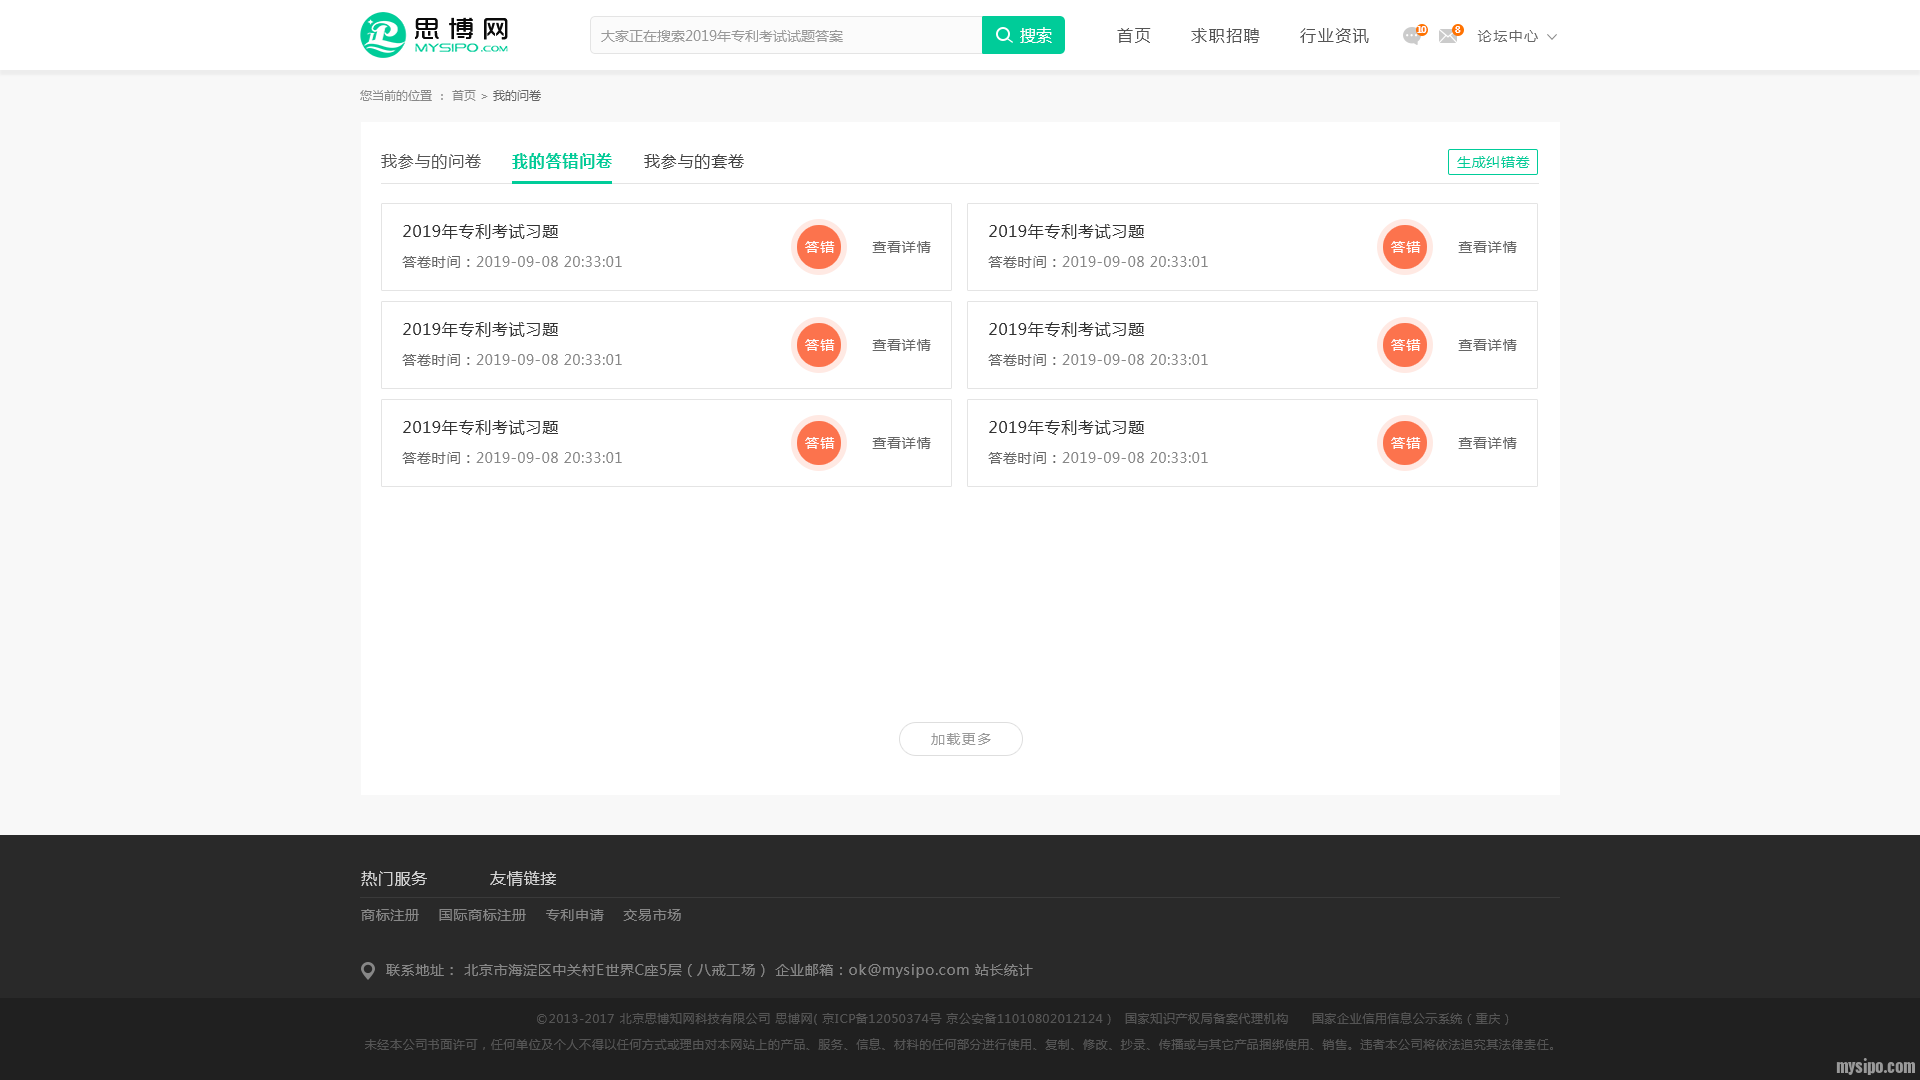The height and width of the screenshot is (1080, 1920).
Task: Open 查看详情 link on bottom-right card
Action: [x=1487, y=443]
